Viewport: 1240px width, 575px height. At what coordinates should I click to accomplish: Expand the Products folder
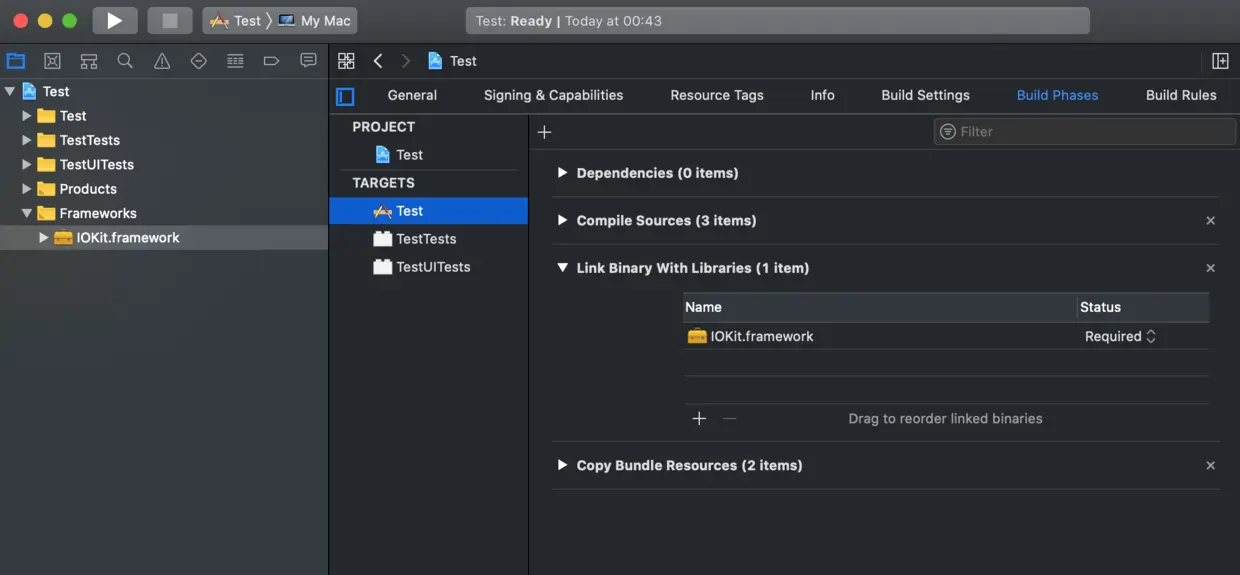[x=27, y=189]
